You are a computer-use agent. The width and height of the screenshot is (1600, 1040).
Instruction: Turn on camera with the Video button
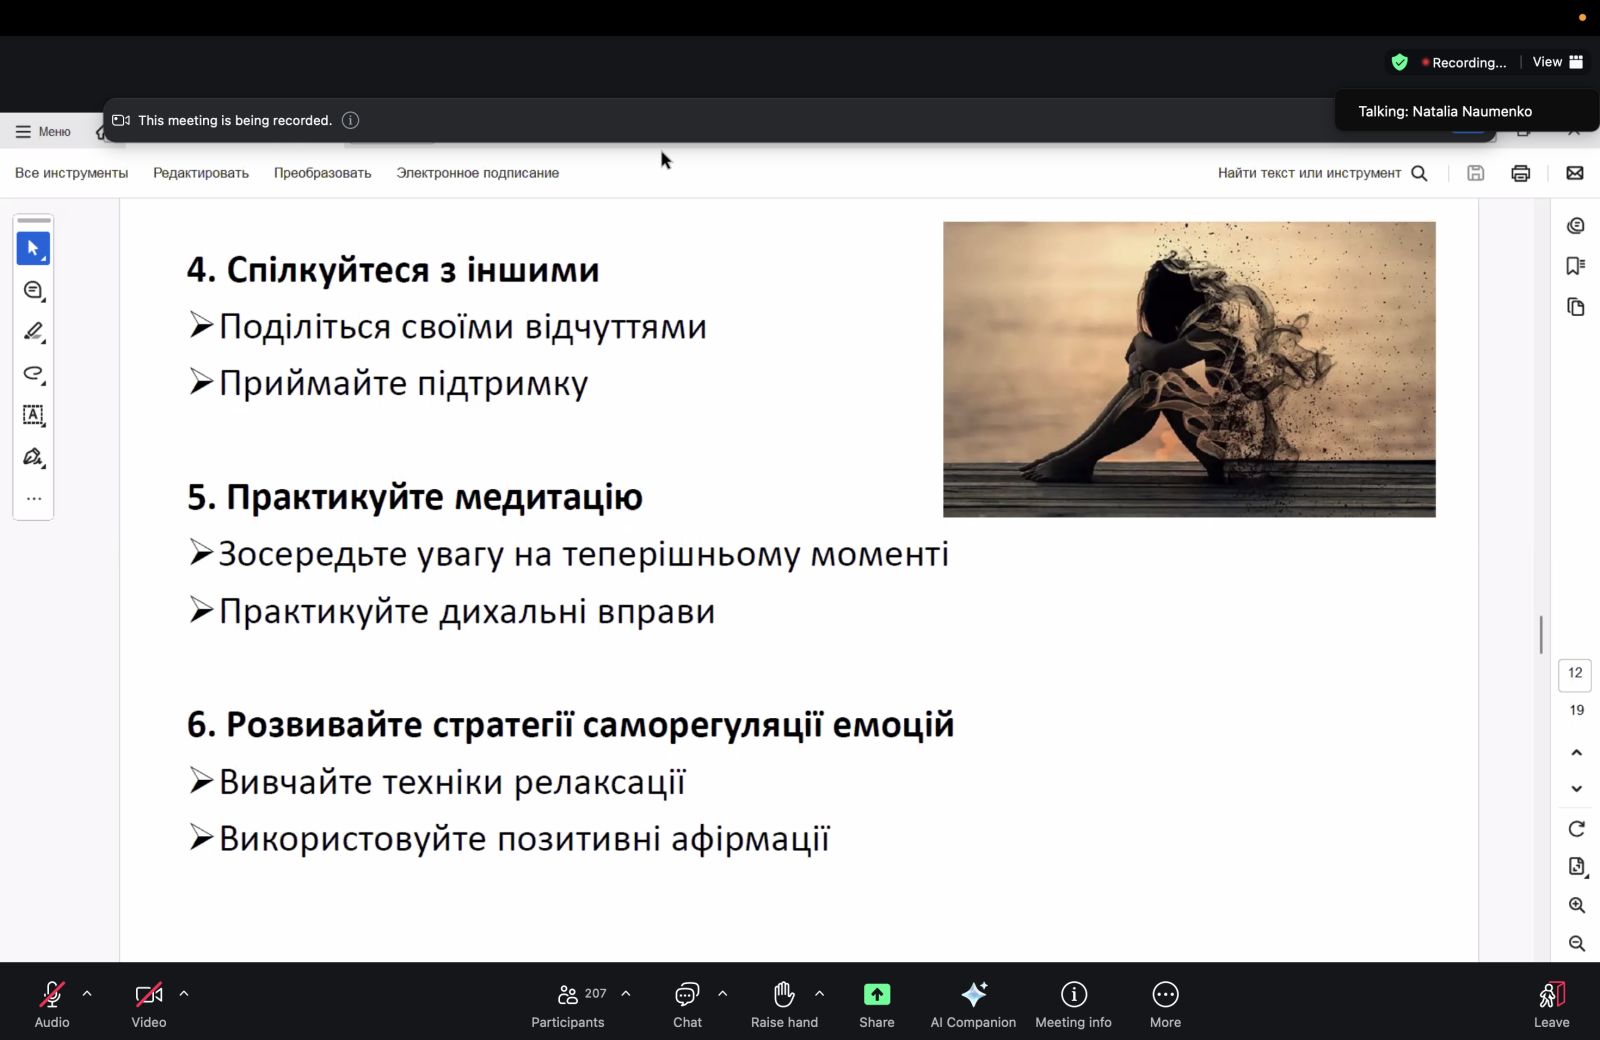(149, 1003)
